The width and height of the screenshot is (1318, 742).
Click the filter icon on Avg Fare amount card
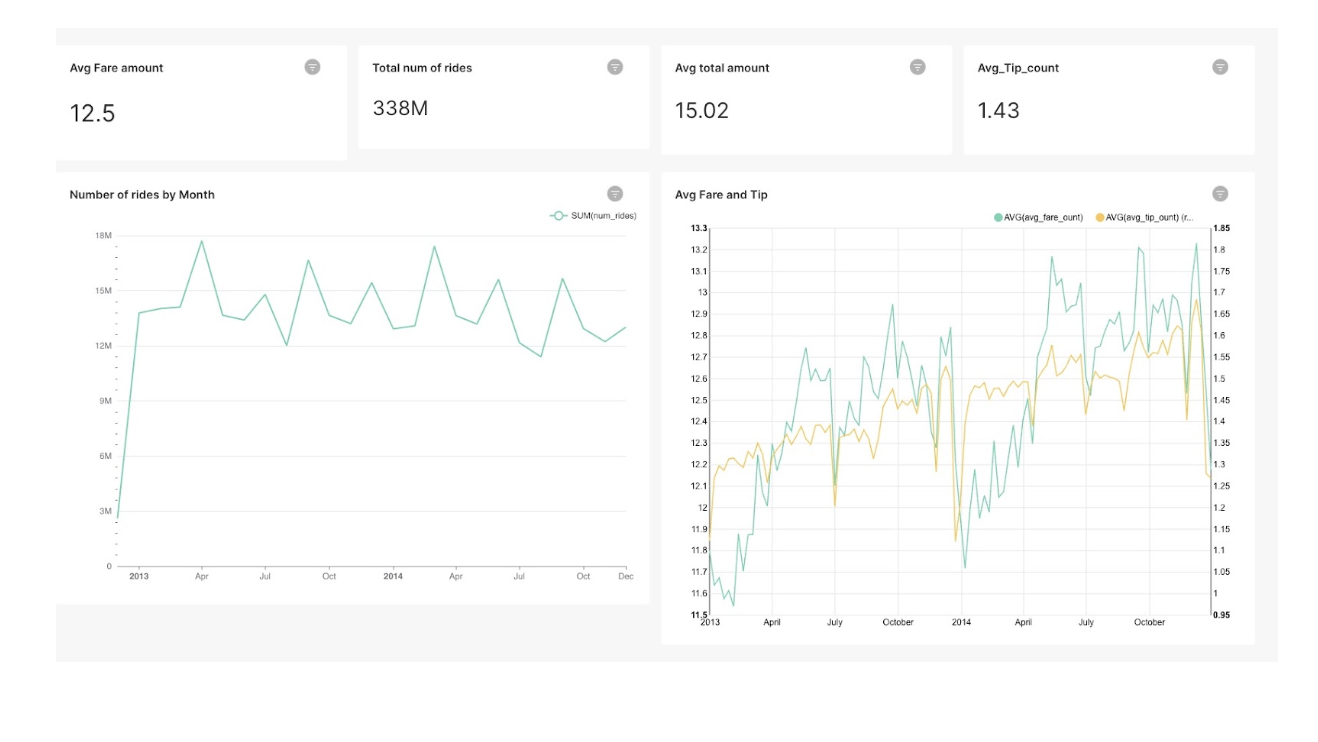point(313,68)
